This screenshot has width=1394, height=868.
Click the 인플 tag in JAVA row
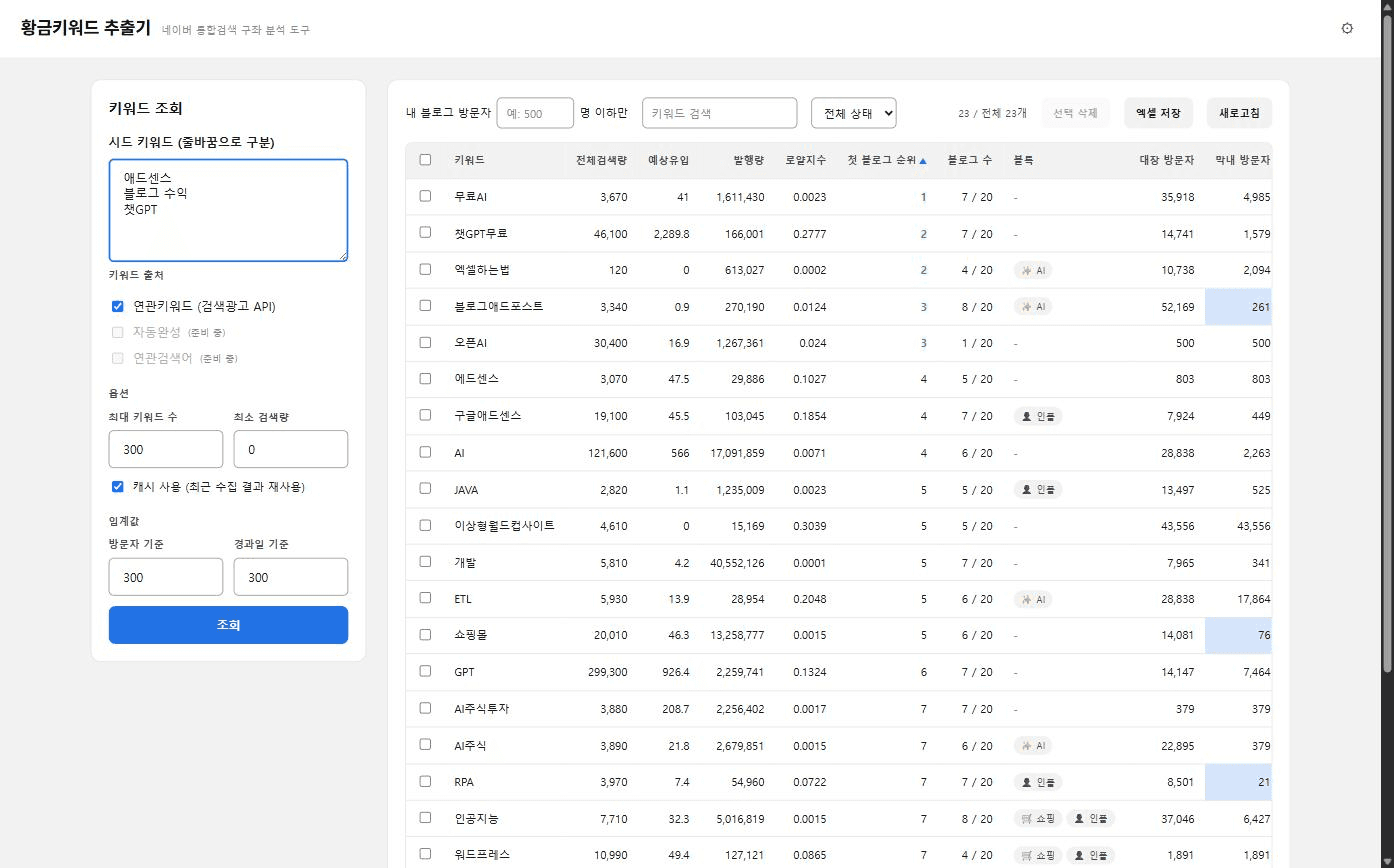click(1038, 490)
